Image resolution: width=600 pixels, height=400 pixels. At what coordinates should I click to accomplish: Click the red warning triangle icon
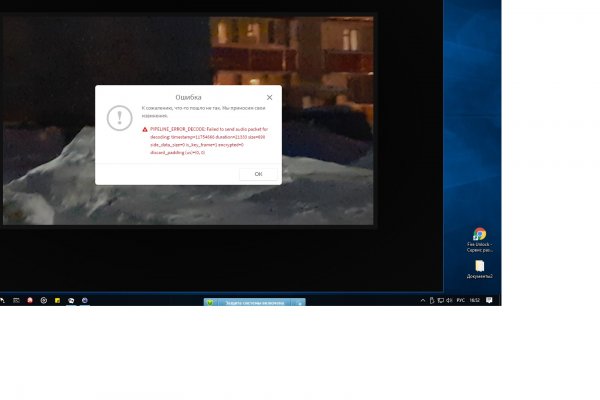[x=144, y=130]
